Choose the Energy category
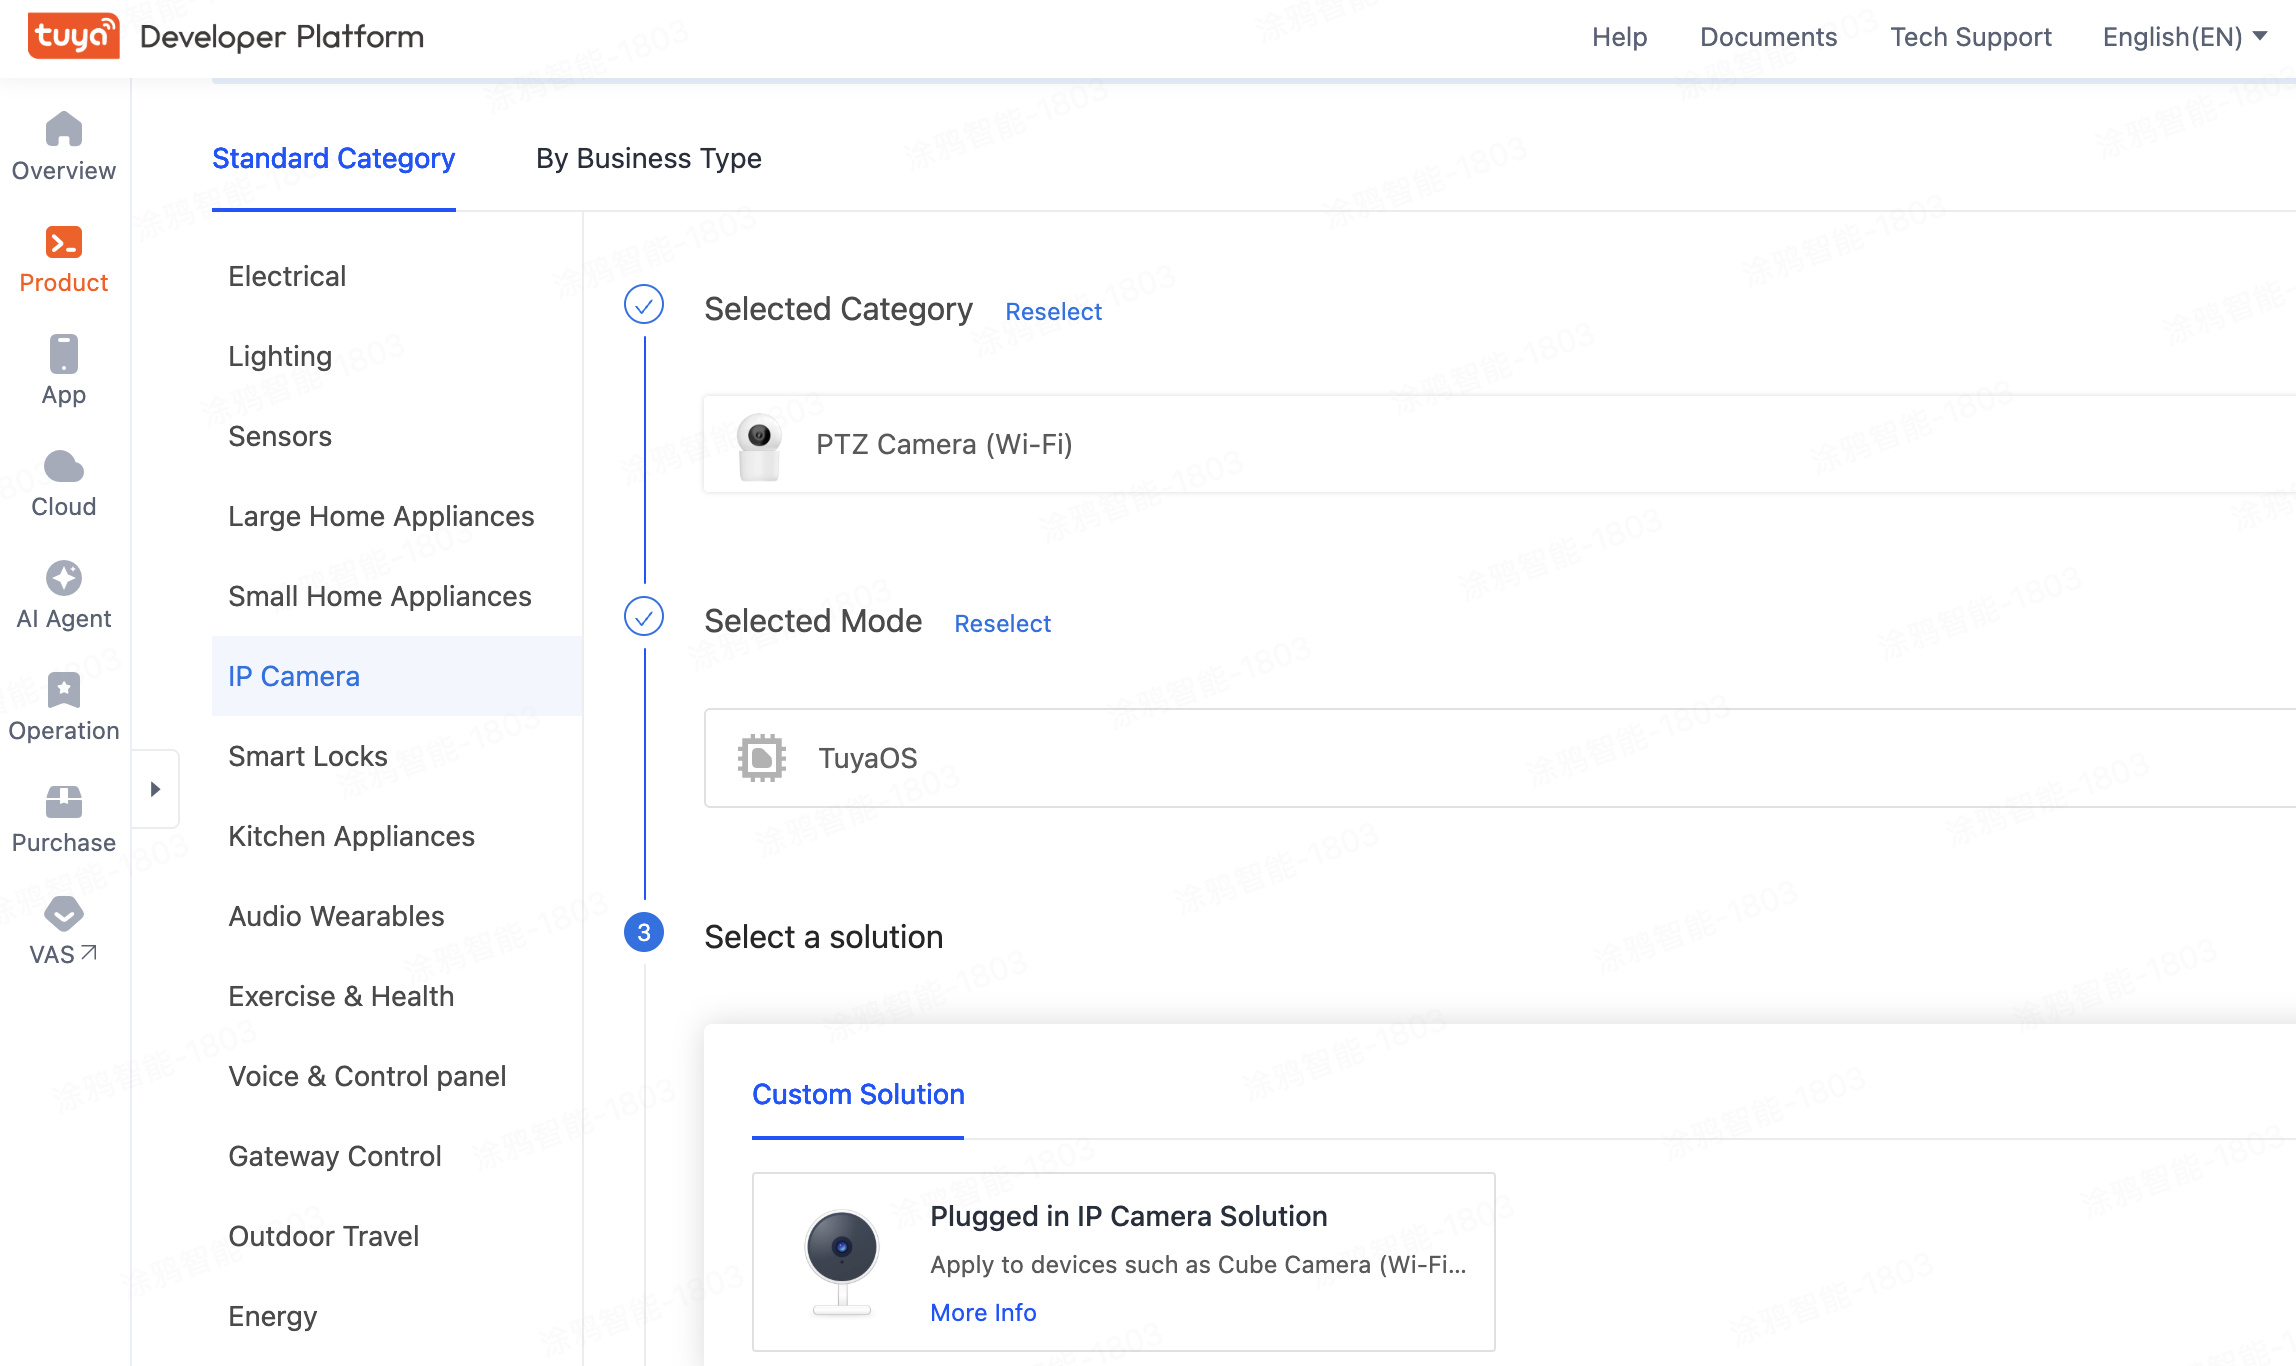The height and width of the screenshot is (1366, 2296). pos(397,1316)
